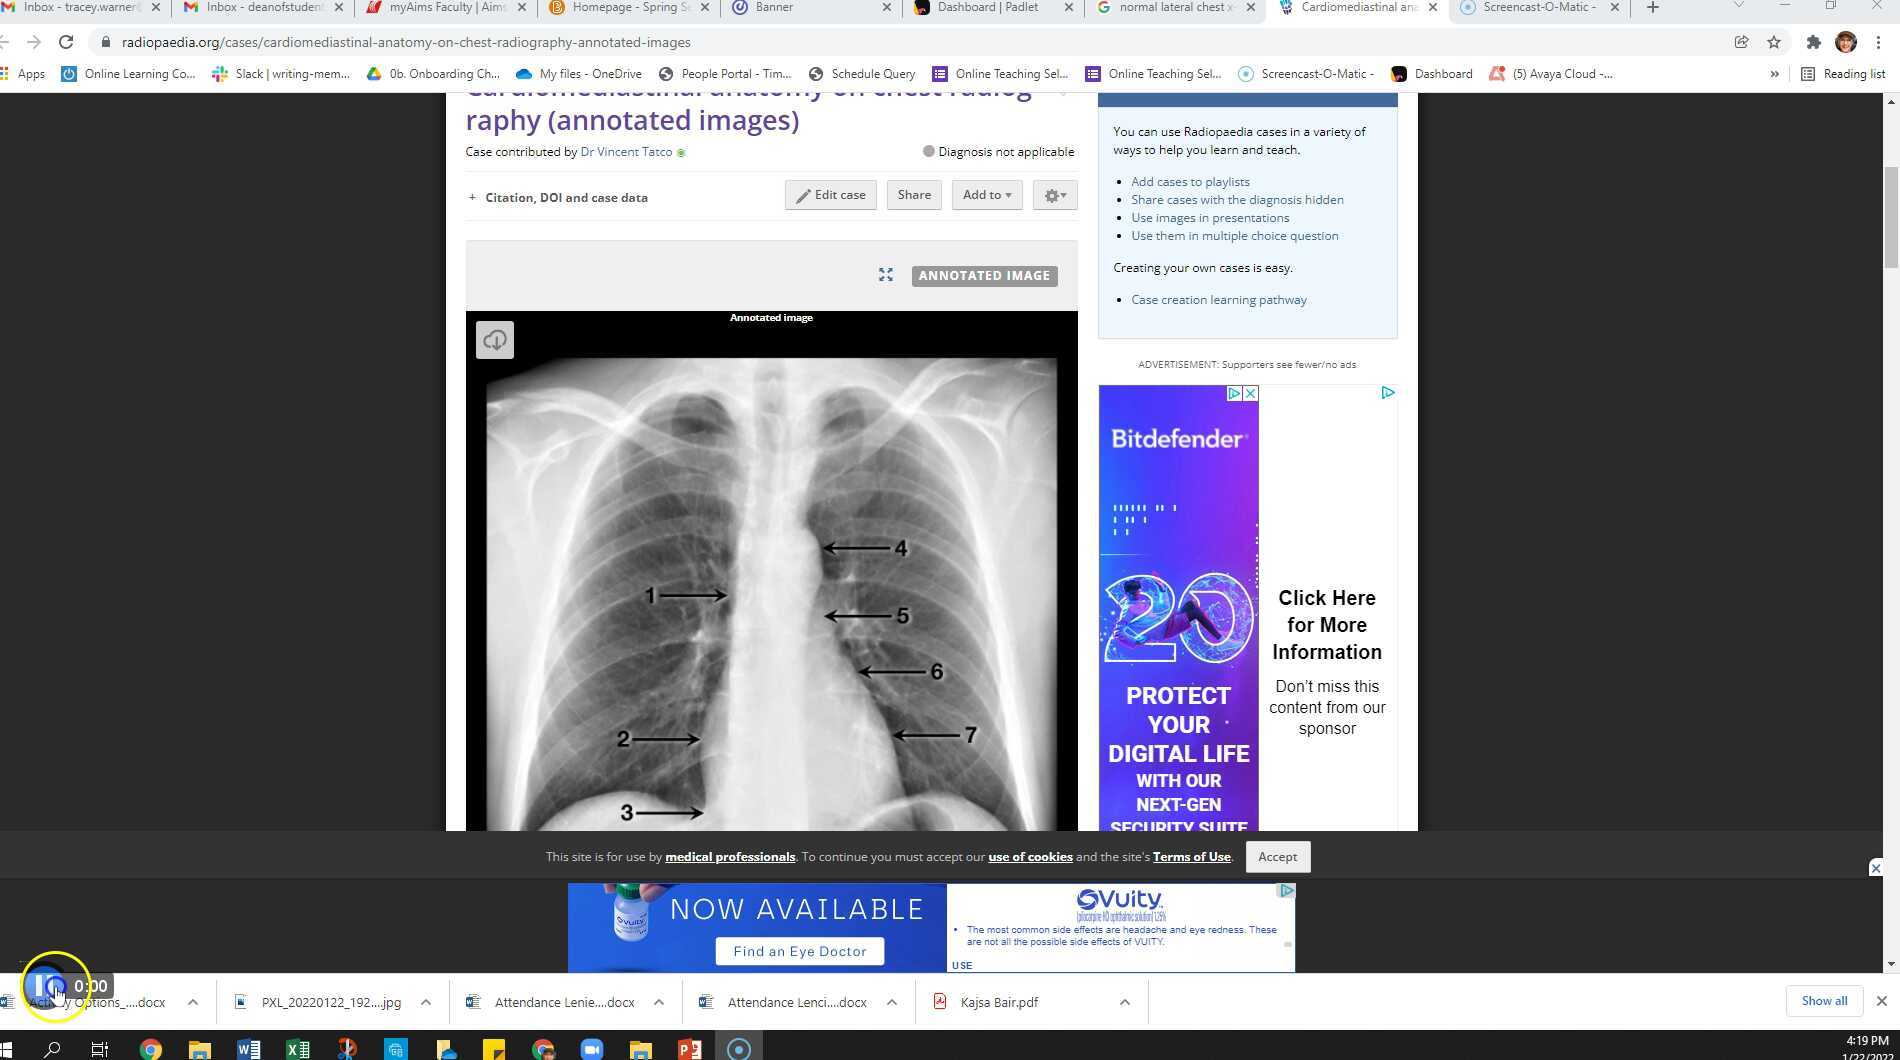Expand the radiograph to fullscreen
The width and height of the screenshot is (1900, 1060).
pos(885,274)
